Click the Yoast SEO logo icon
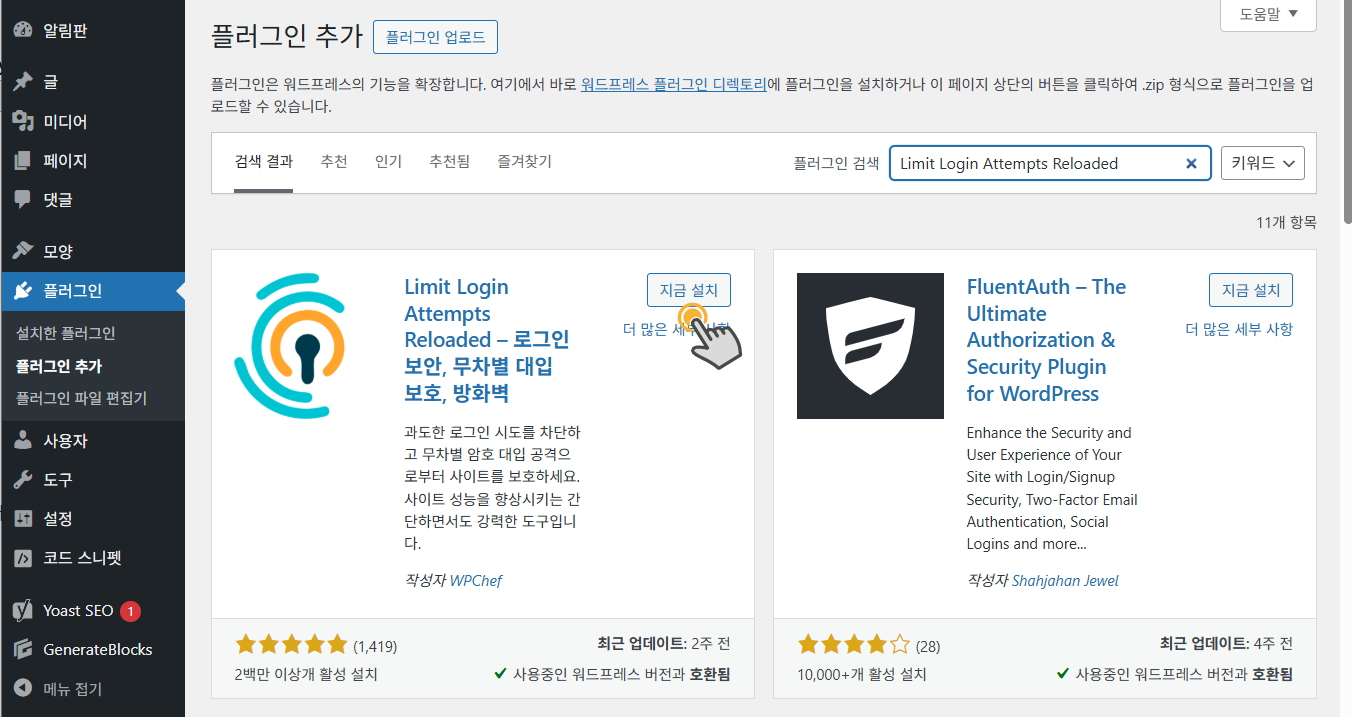The height and width of the screenshot is (717, 1352). [22, 610]
